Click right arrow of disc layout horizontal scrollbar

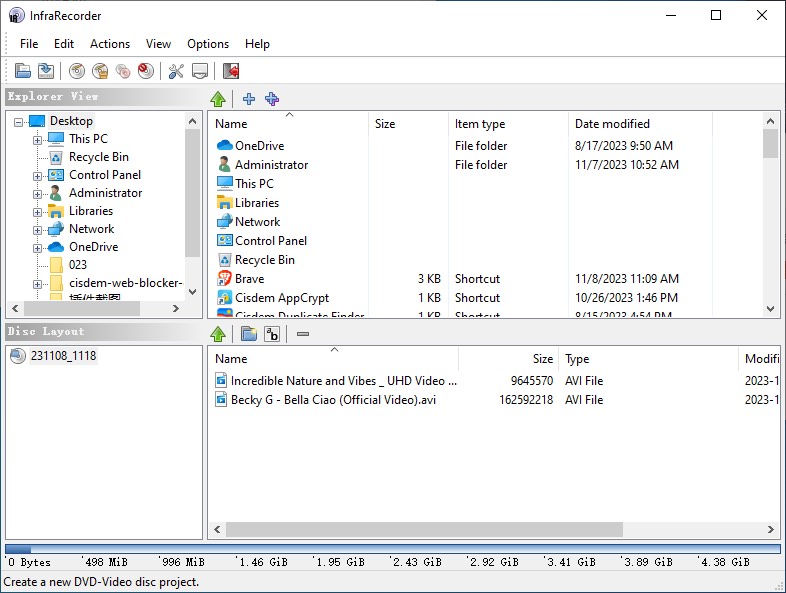[x=770, y=529]
